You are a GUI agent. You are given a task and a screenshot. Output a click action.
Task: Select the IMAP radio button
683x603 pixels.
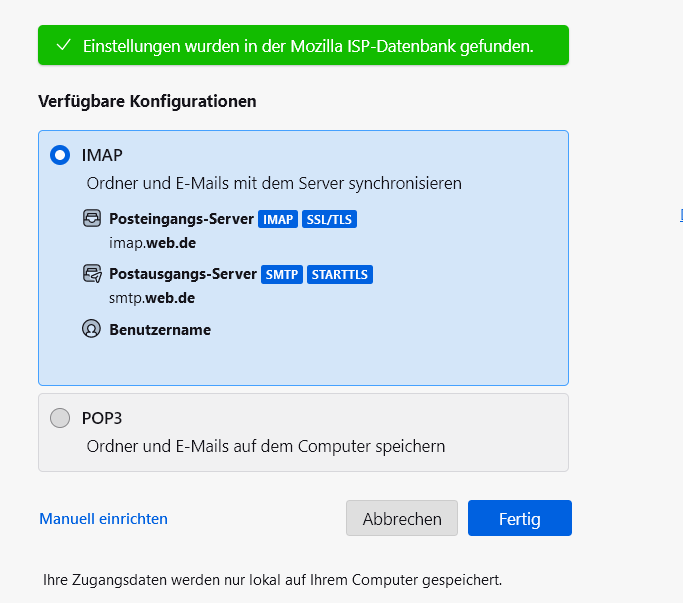pos(60,155)
